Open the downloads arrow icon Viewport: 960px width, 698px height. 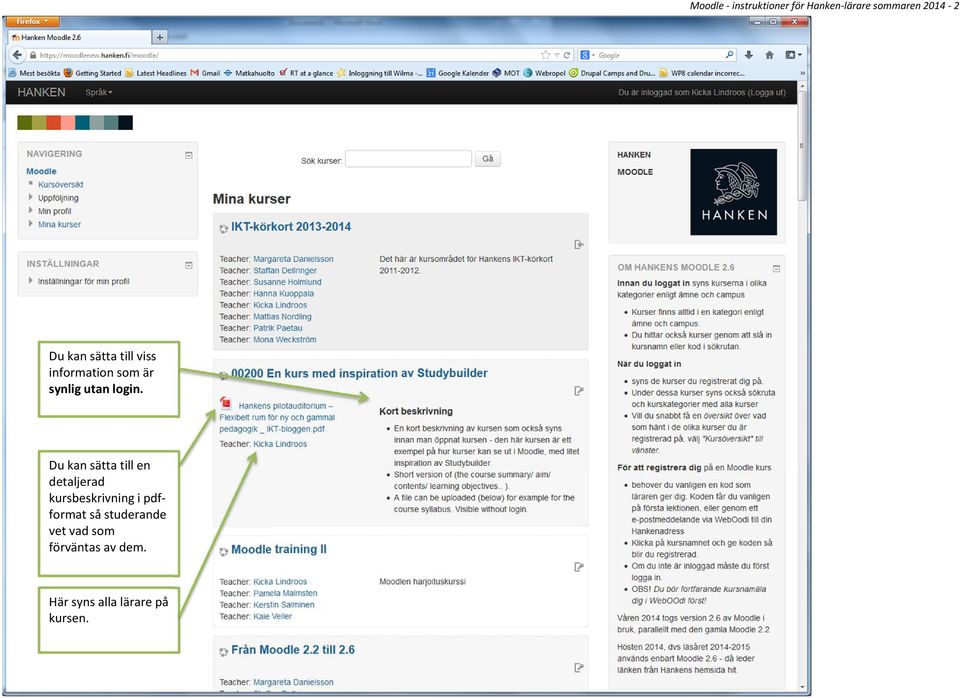(x=748, y=55)
